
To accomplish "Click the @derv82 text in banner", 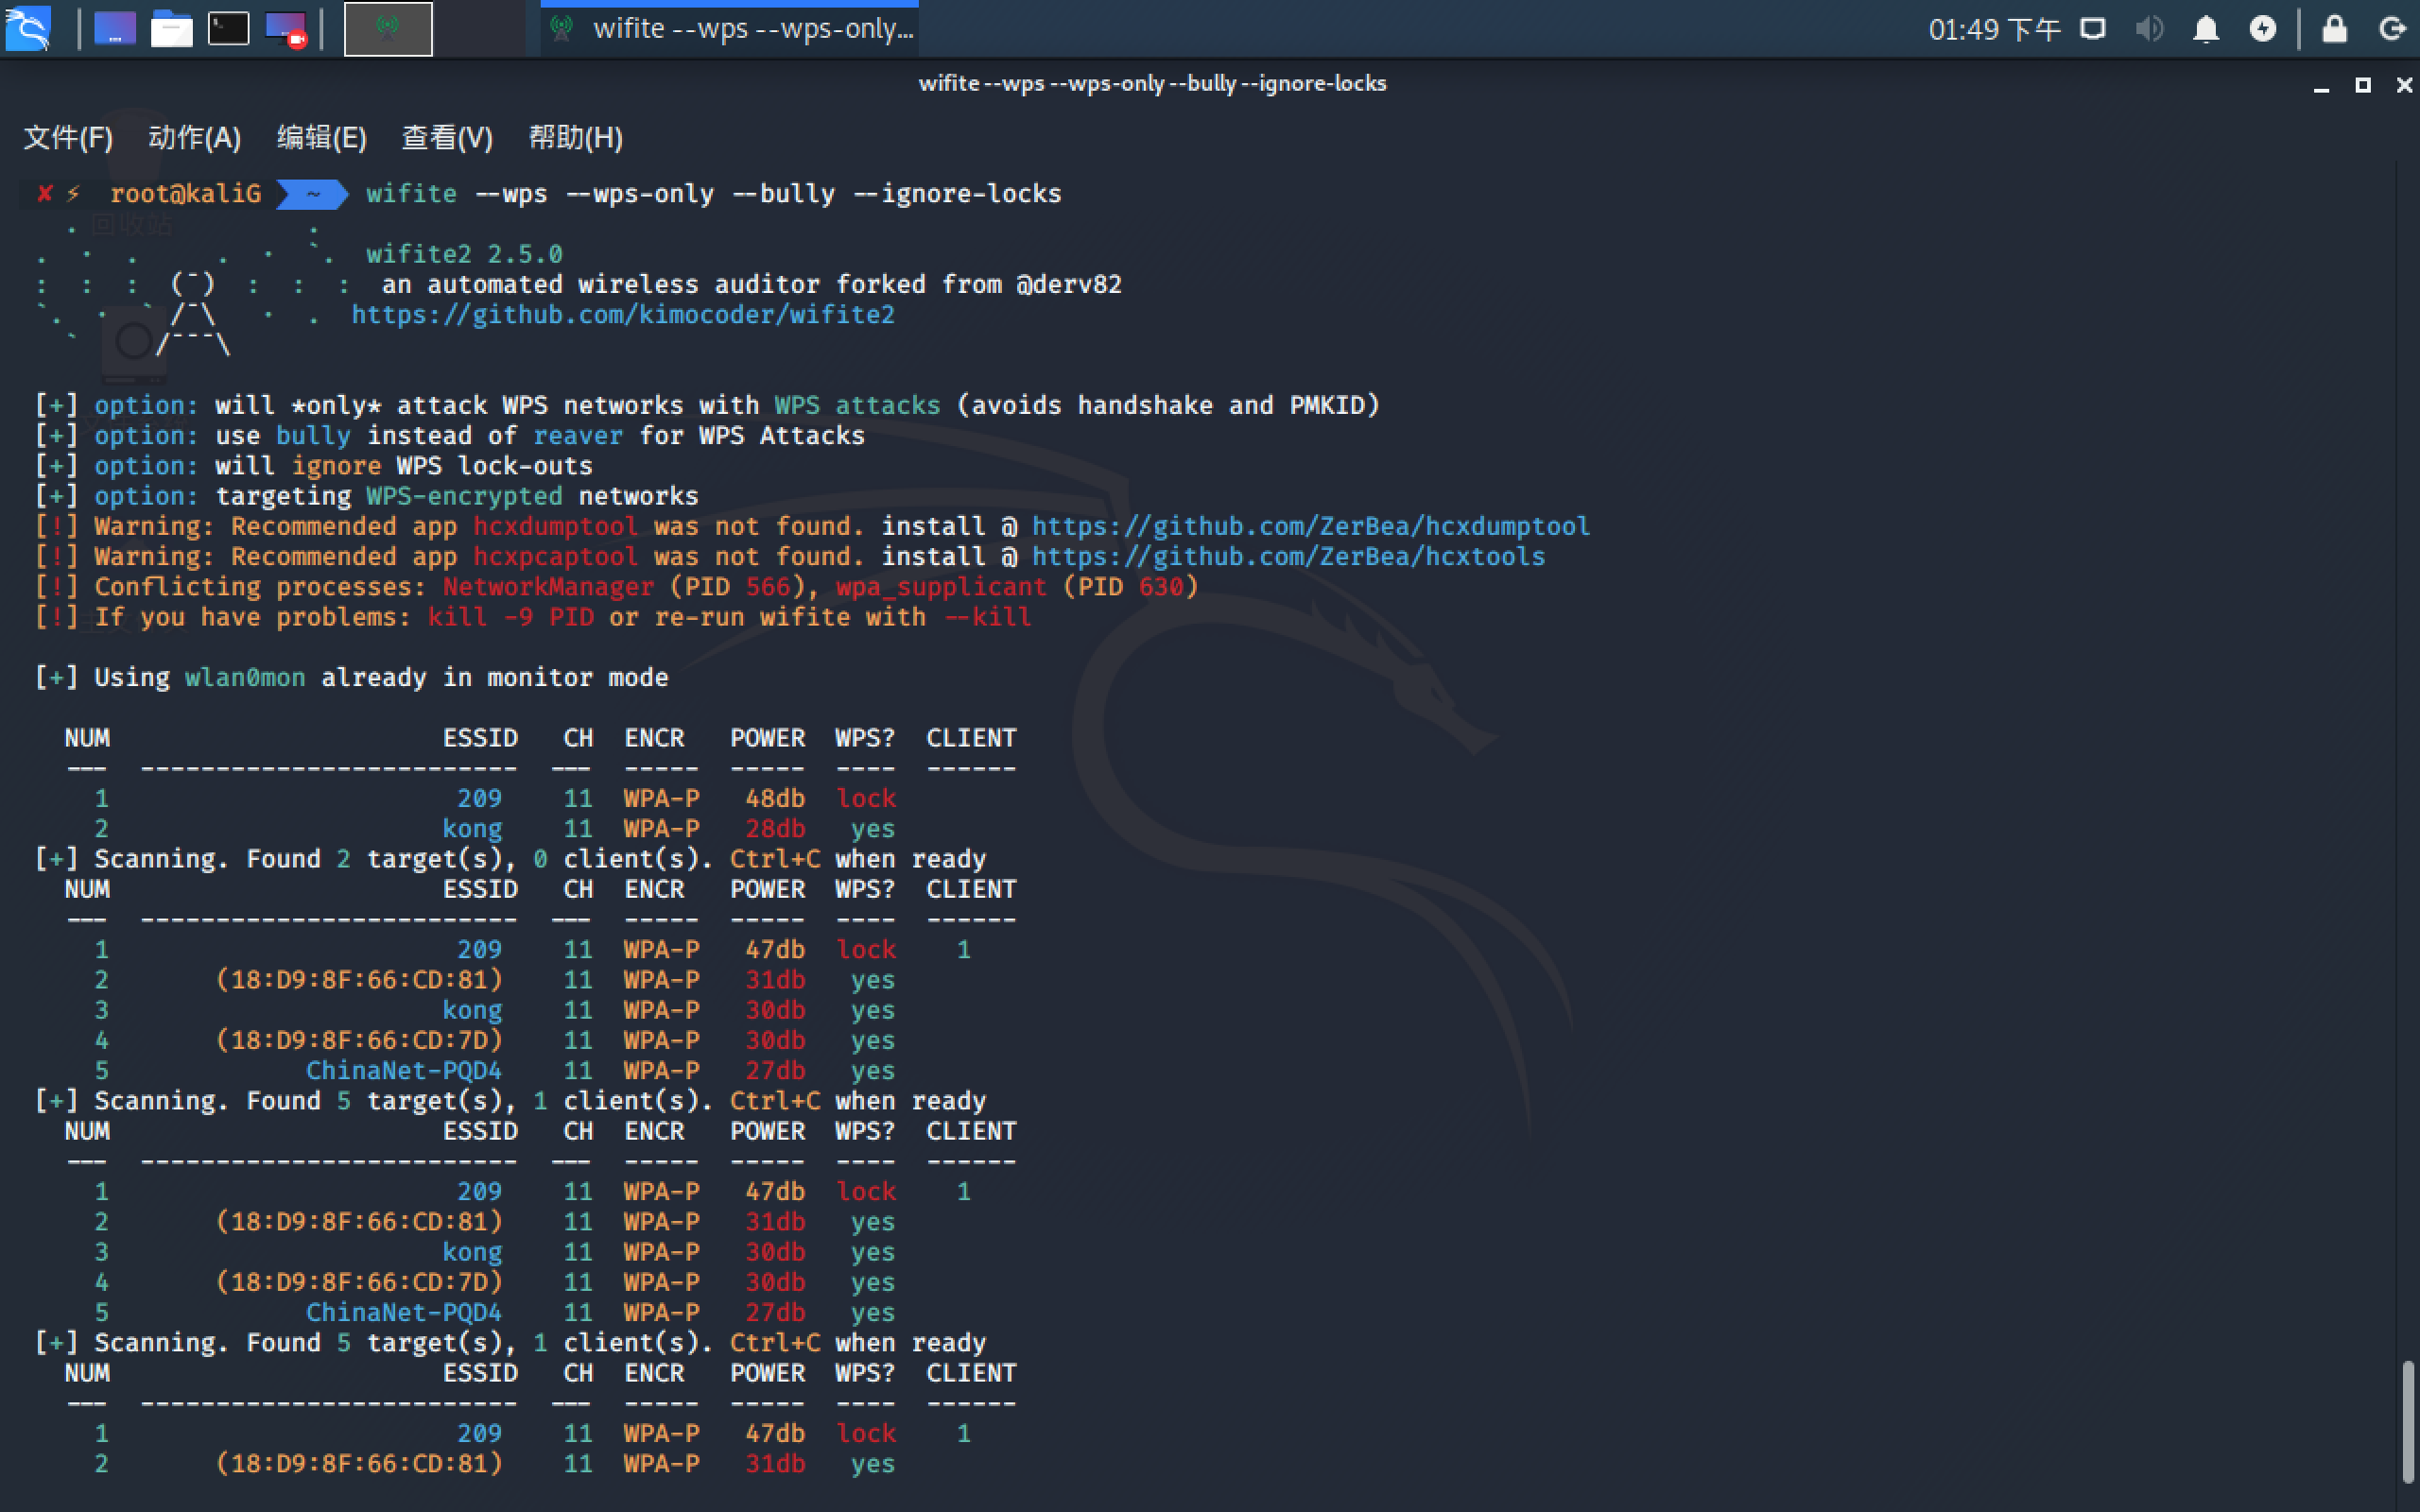I will click(x=1069, y=285).
